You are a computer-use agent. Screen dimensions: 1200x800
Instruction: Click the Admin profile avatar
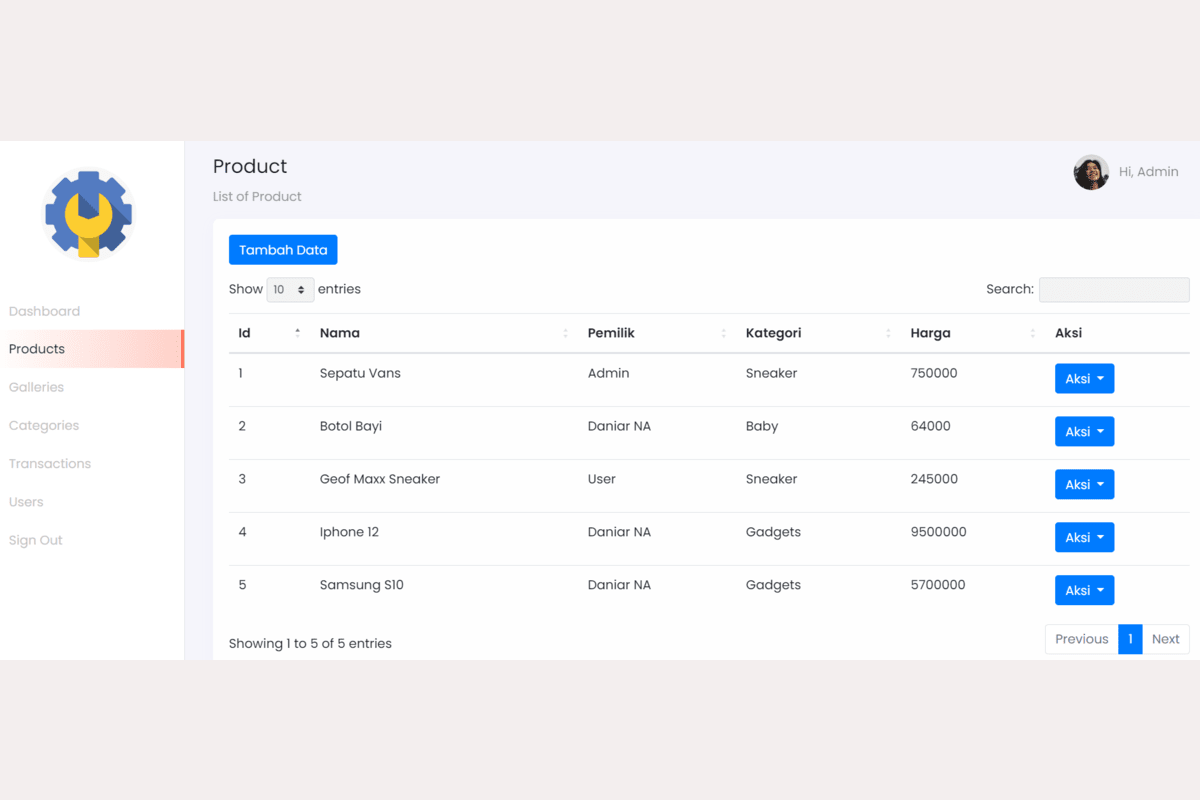(1091, 172)
